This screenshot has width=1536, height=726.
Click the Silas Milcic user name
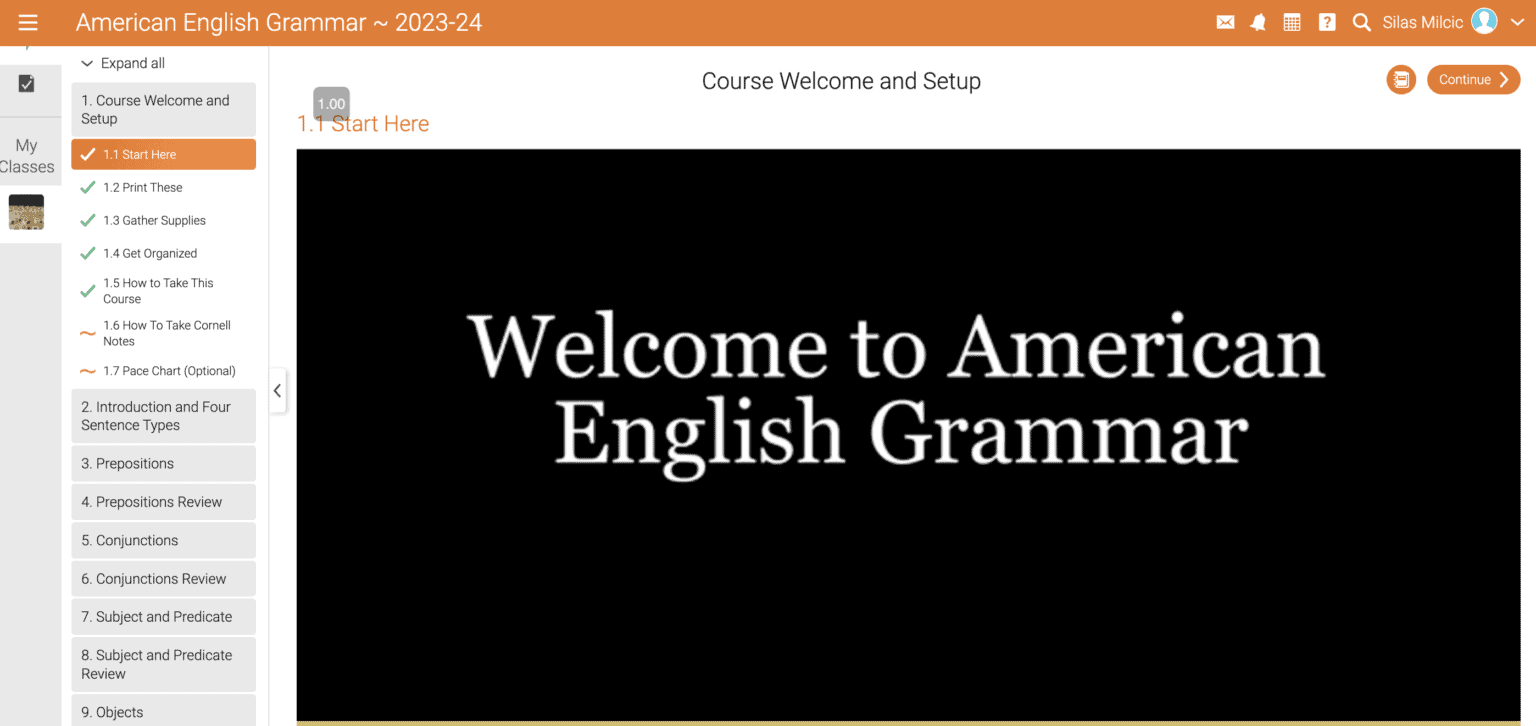1422,22
